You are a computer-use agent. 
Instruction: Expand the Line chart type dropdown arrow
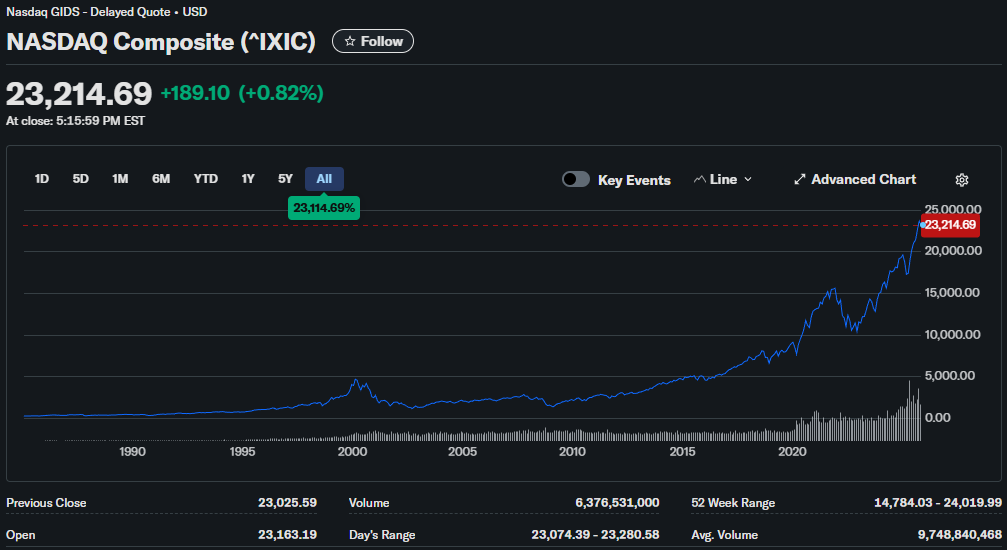748,180
